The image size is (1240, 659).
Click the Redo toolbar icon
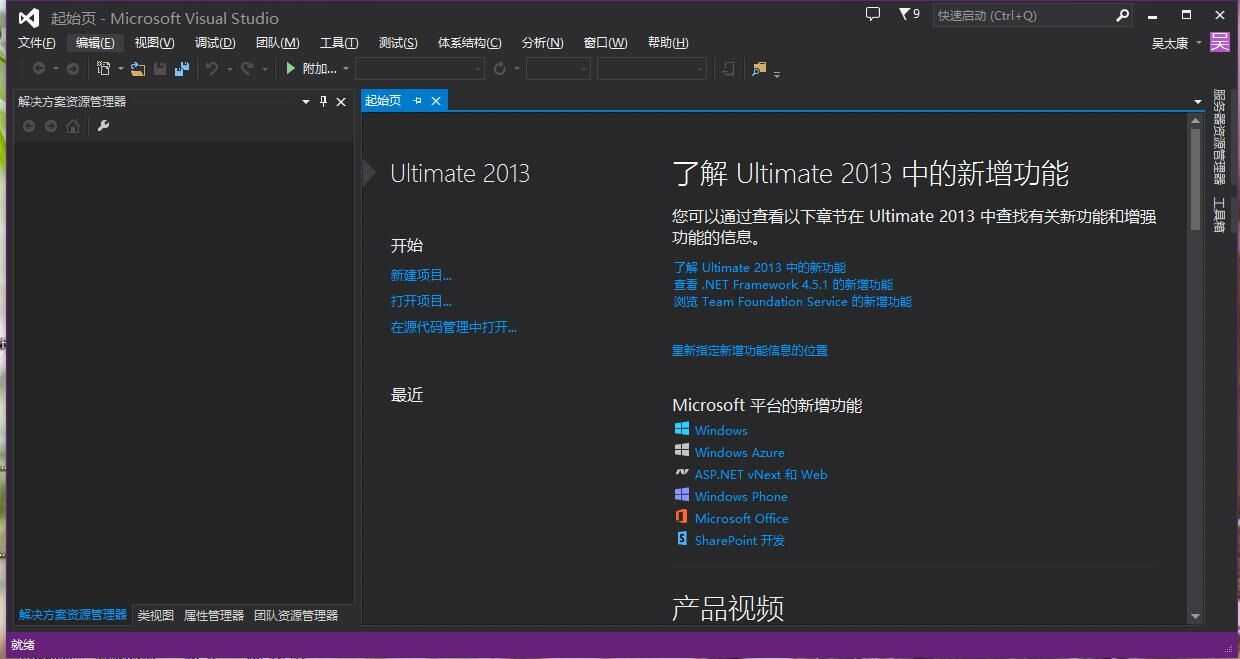coord(247,69)
